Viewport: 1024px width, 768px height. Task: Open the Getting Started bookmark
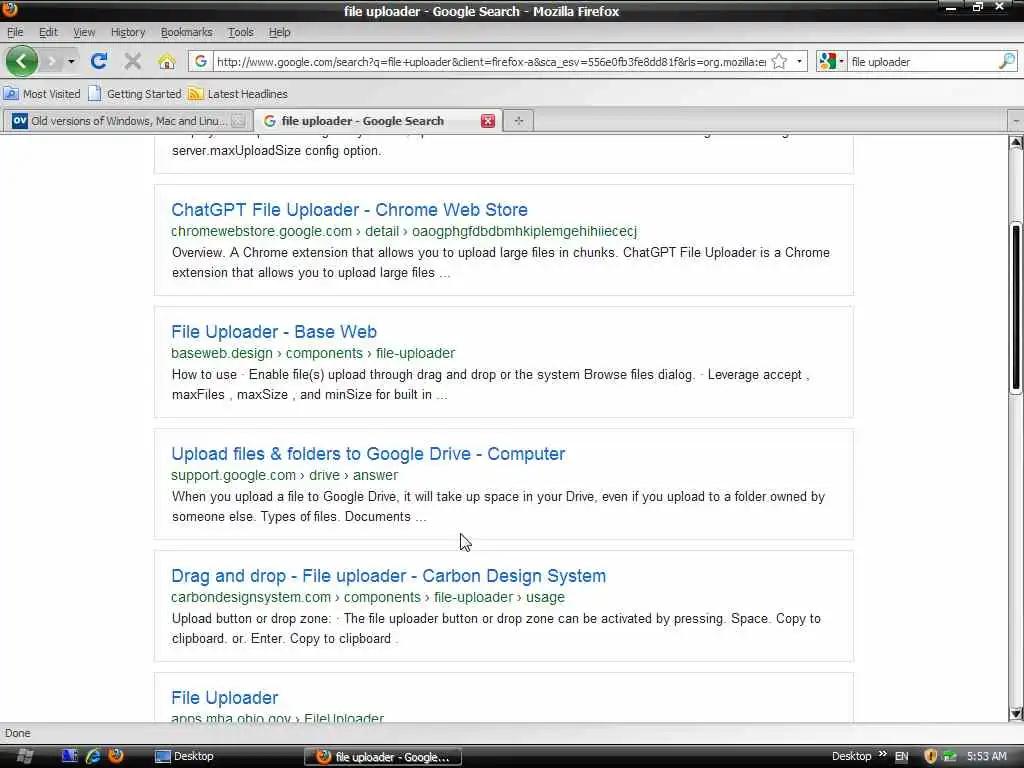[135, 94]
